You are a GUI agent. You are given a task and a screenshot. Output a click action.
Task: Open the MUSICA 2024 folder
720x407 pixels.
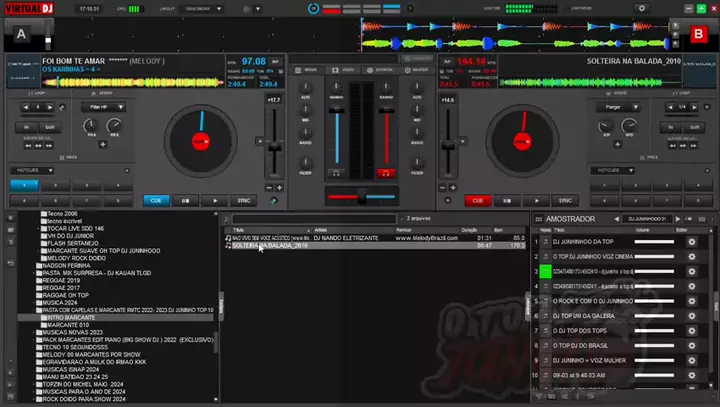click(x=60, y=303)
